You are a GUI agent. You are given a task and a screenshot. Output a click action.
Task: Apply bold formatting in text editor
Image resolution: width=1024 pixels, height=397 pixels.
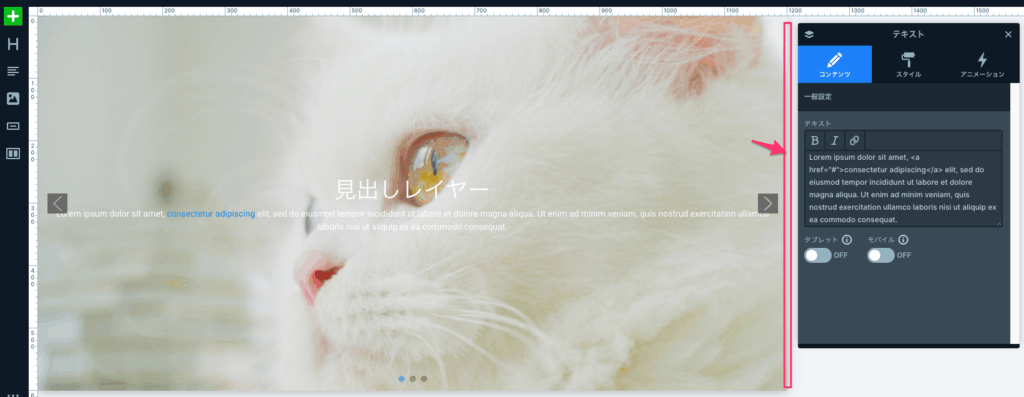[x=814, y=140]
